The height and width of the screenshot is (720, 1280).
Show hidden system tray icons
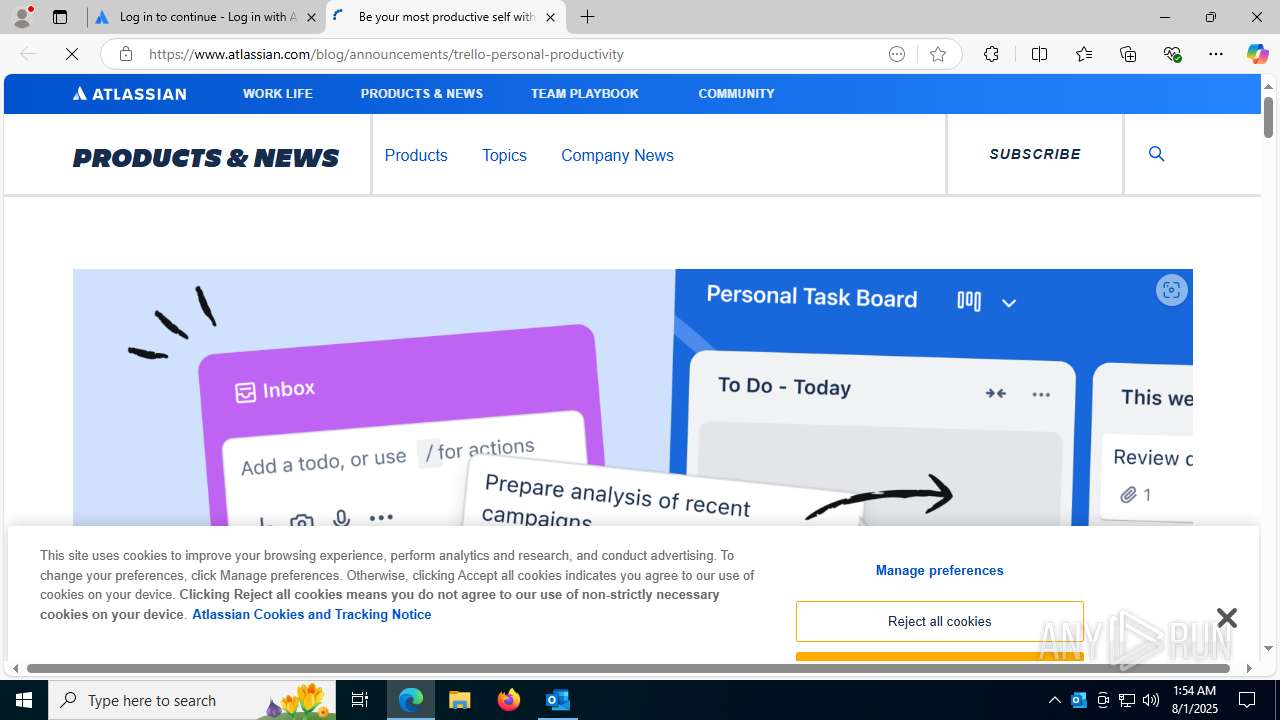1054,700
